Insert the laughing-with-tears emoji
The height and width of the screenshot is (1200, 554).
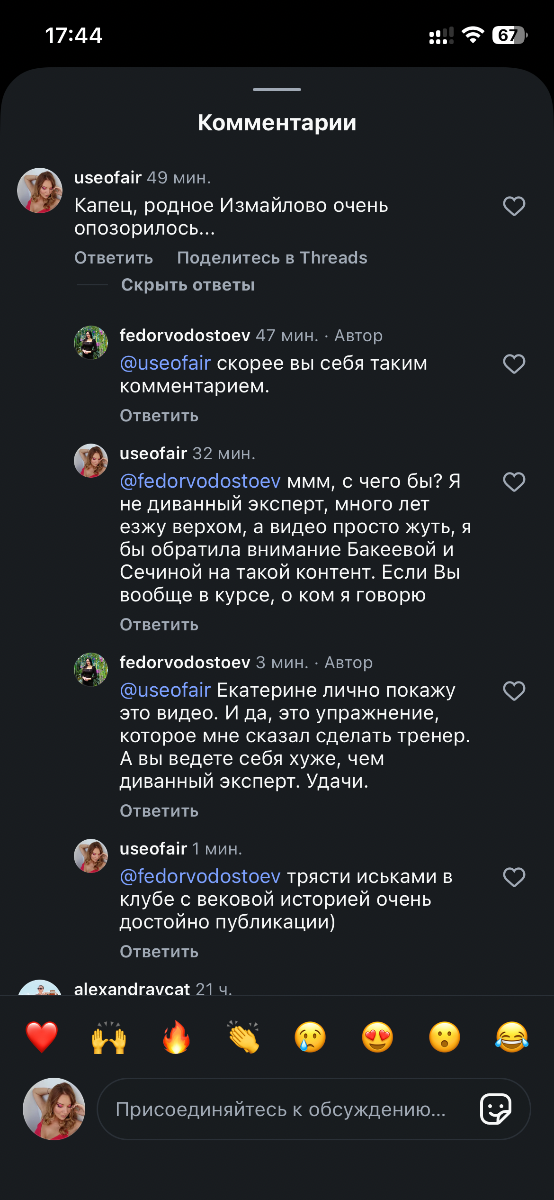(511, 1037)
